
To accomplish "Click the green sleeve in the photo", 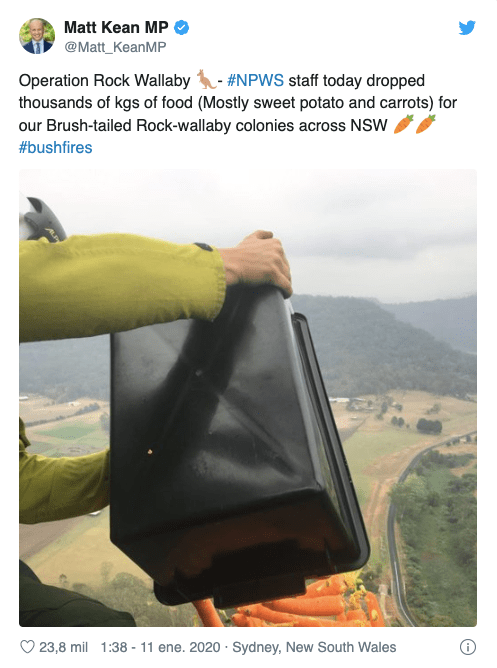I will [121, 285].
